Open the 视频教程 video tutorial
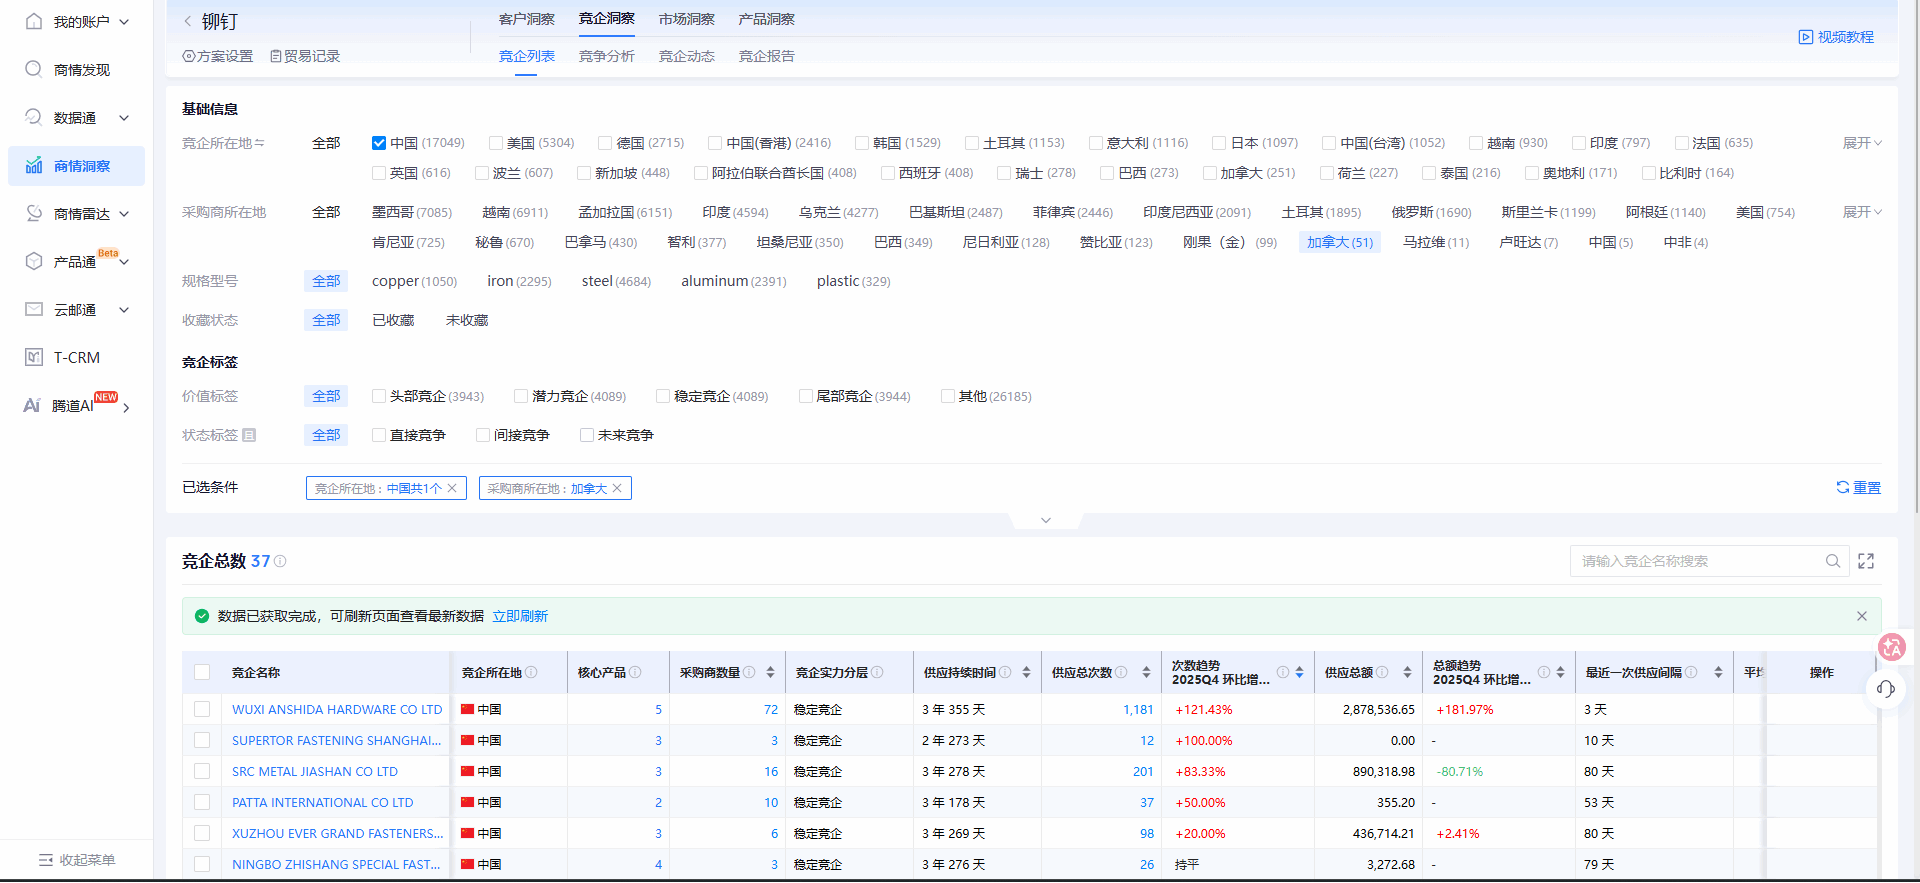This screenshot has width=1920, height=883. coord(1836,37)
